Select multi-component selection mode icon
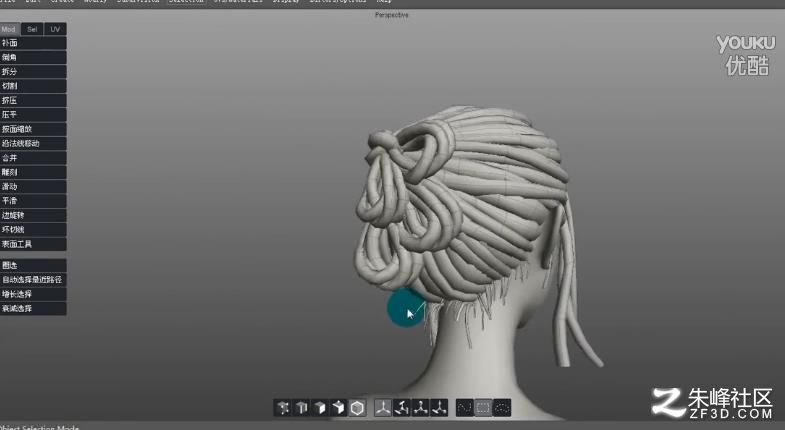785x430 pixels. click(x=338, y=408)
